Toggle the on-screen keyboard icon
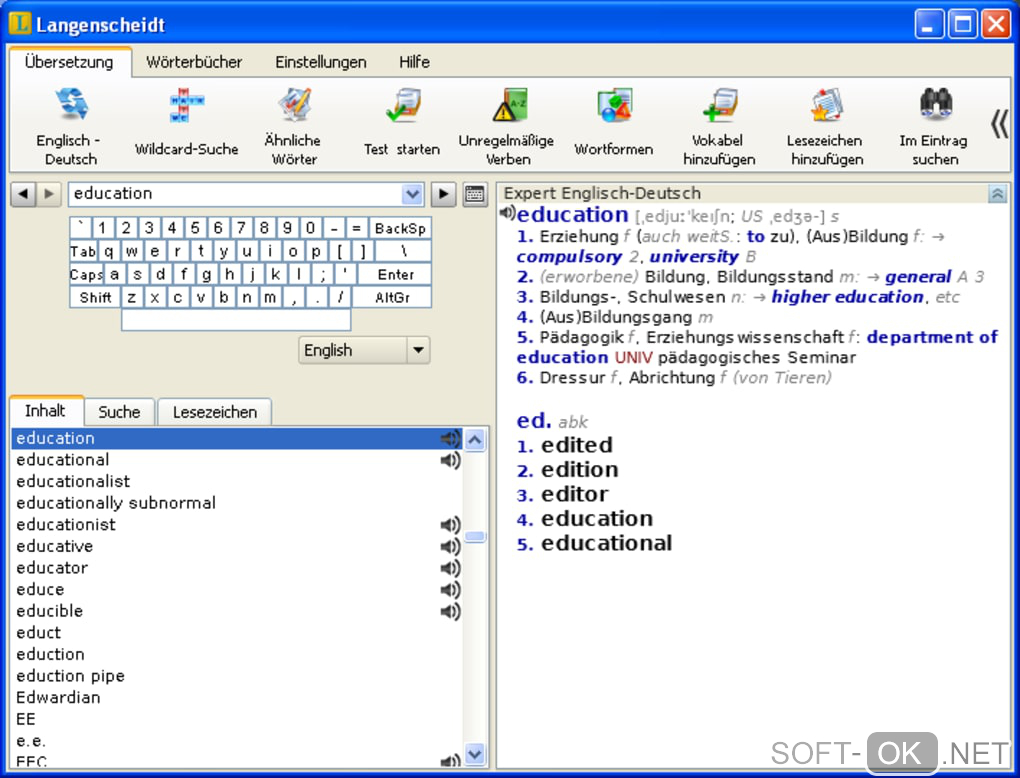The height and width of the screenshot is (778, 1020). (x=475, y=194)
